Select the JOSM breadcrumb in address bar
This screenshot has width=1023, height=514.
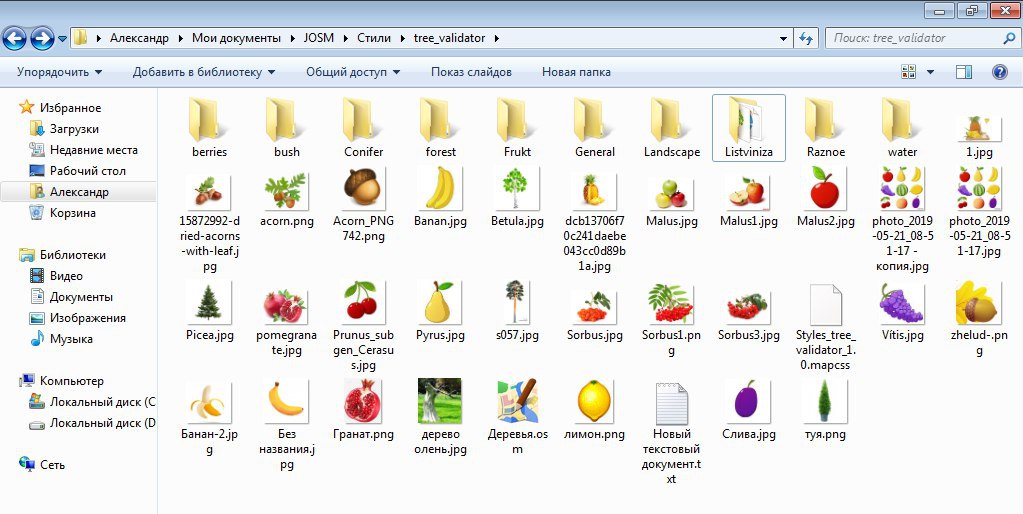[x=318, y=38]
